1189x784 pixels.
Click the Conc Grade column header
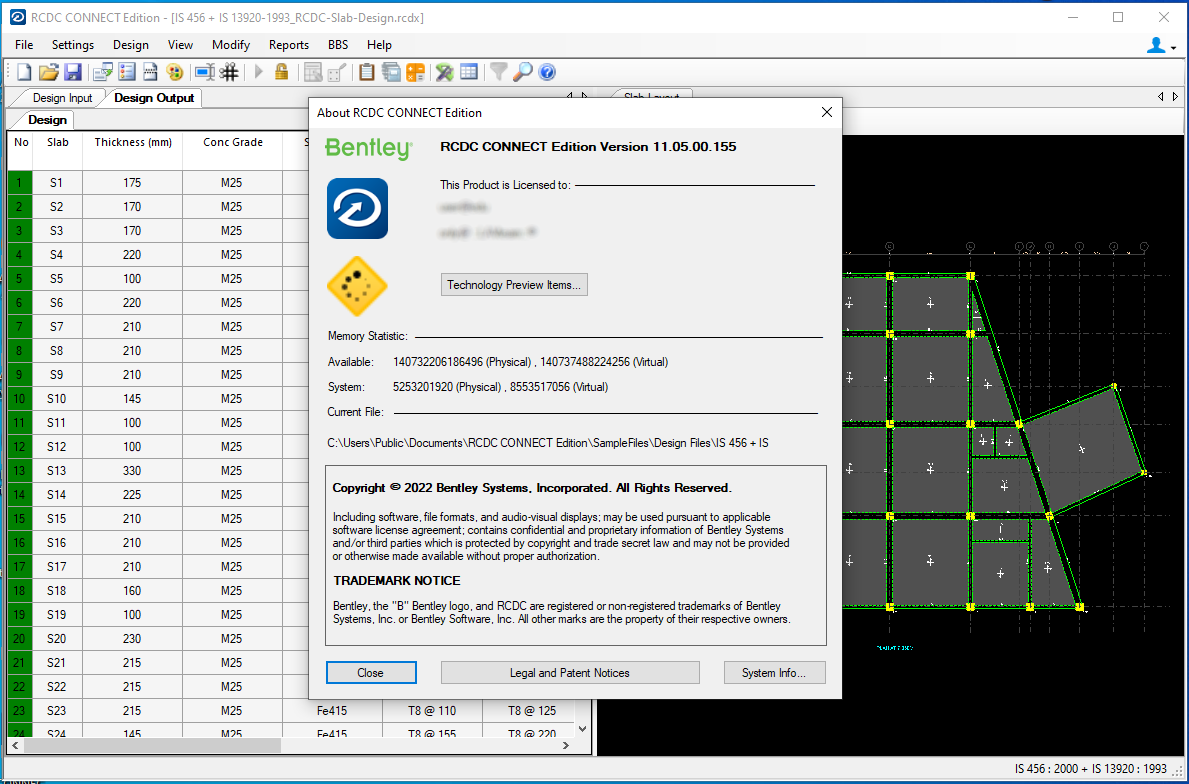tap(233, 150)
